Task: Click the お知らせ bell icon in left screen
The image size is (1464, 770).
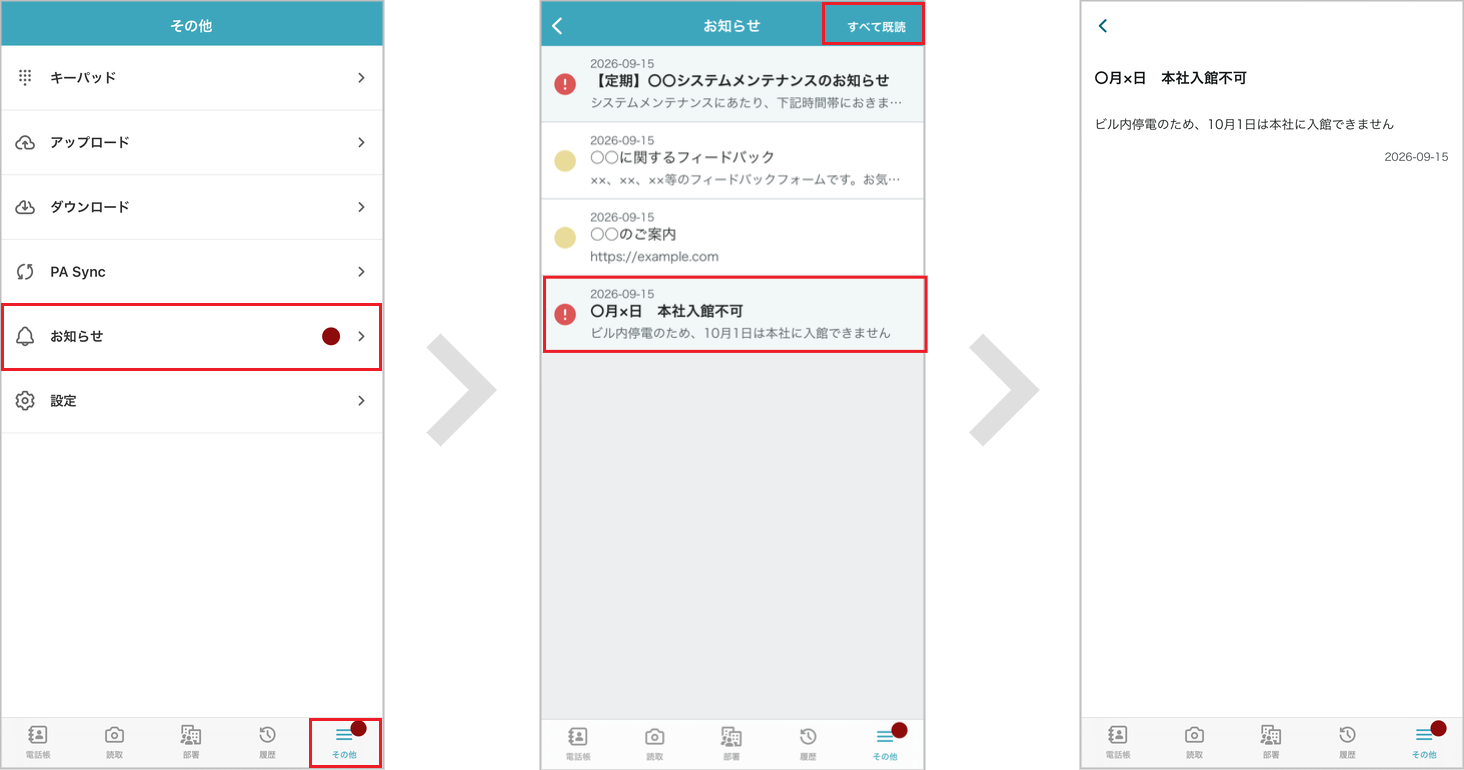Action: [x=25, y=336]
